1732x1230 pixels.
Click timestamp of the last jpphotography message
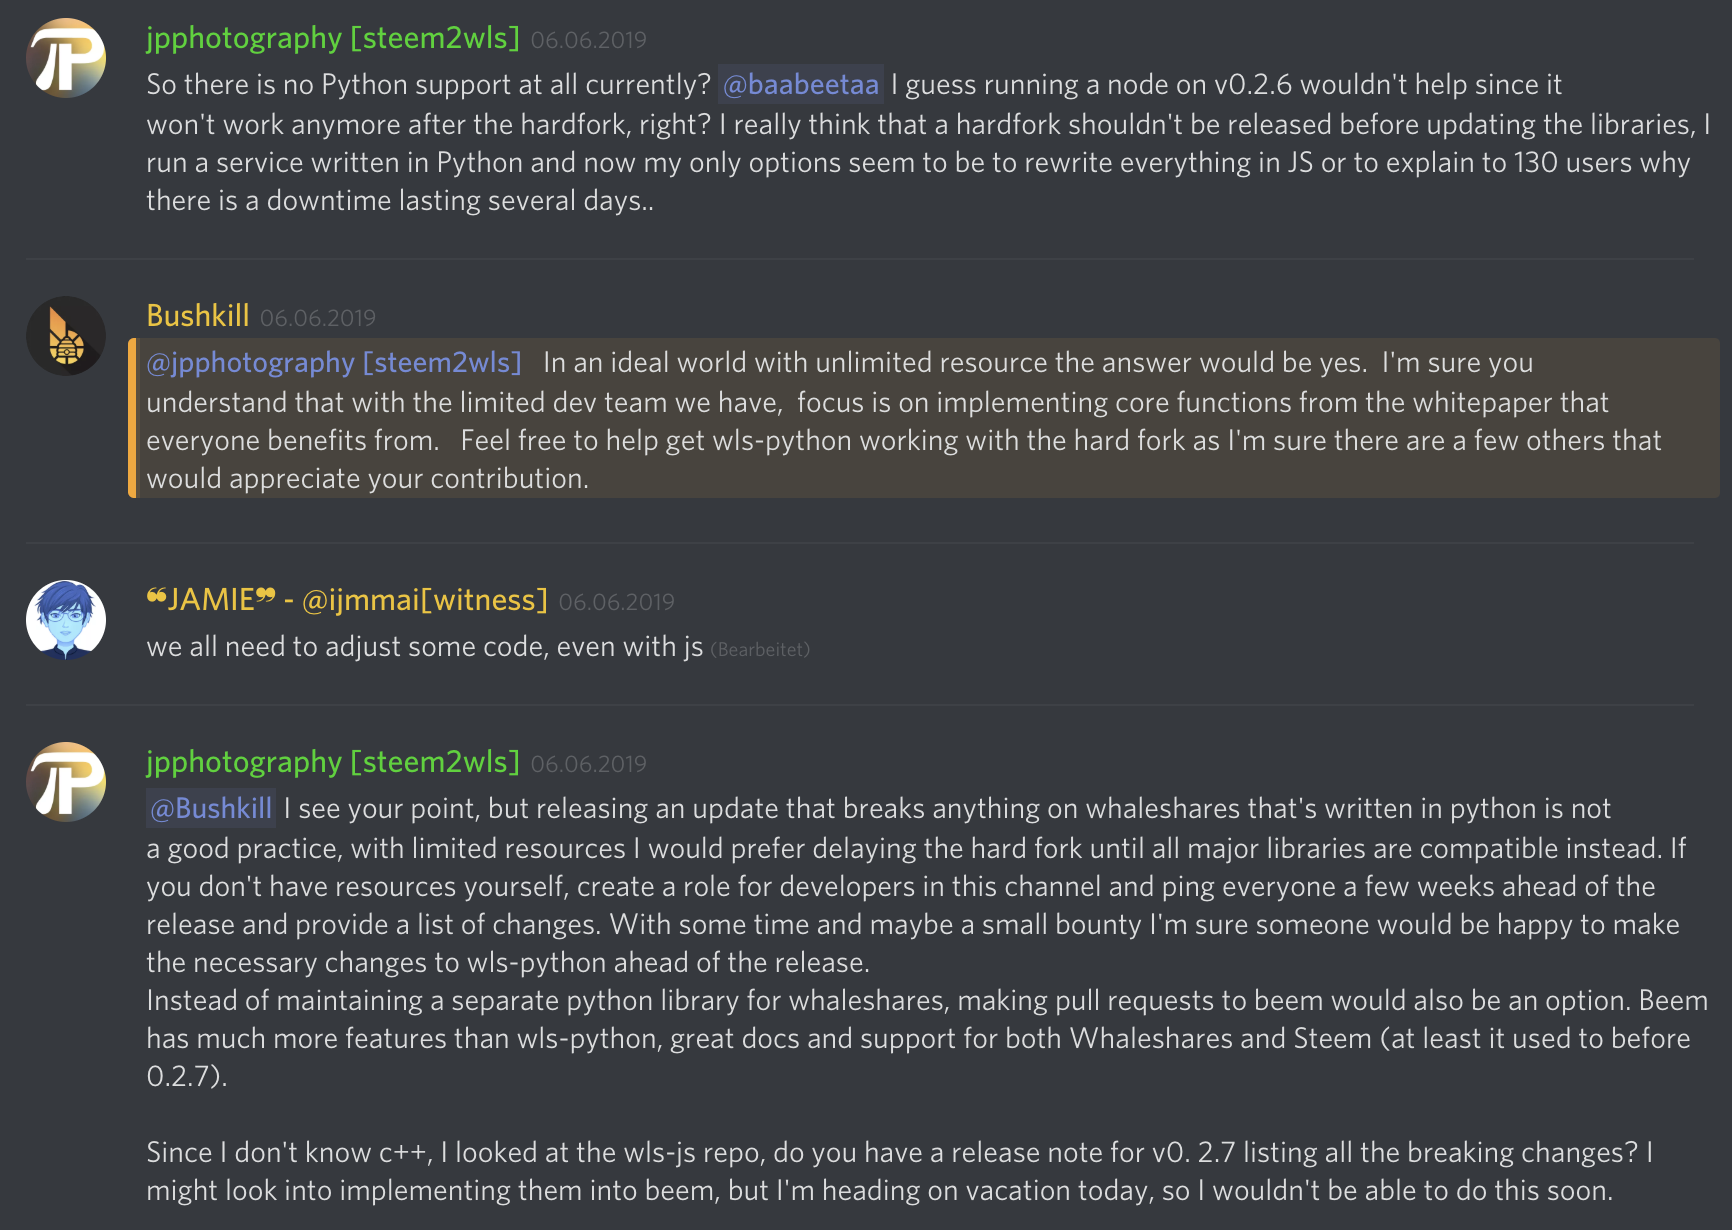[x=588, y=764]
